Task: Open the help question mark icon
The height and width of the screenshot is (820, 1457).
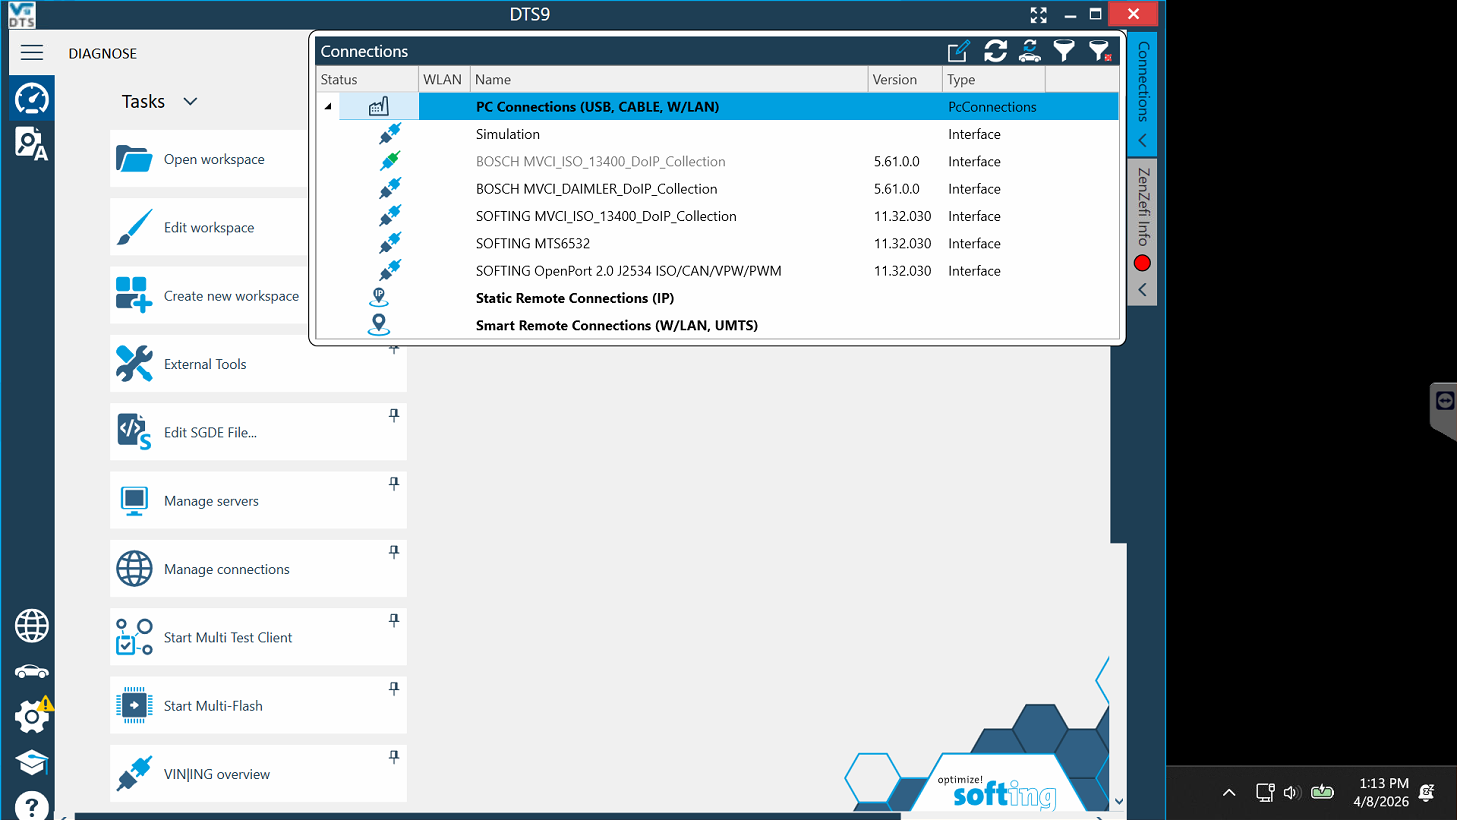Action: (32, 805)
